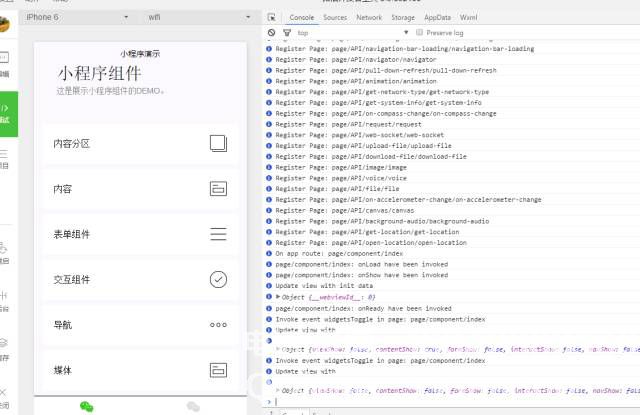Open the console filter funnel icon
The width and height of the screenshot is (640, 415).
(x=287, y=33)
